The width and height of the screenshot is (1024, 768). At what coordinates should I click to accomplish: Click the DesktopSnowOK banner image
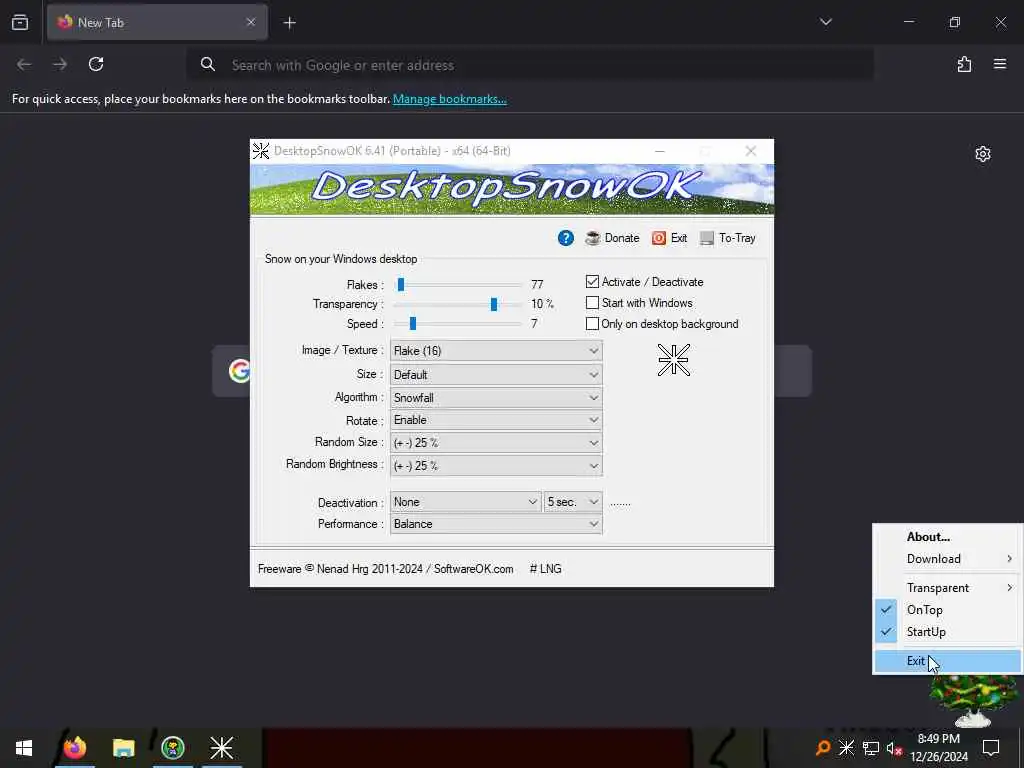(512, 189)
